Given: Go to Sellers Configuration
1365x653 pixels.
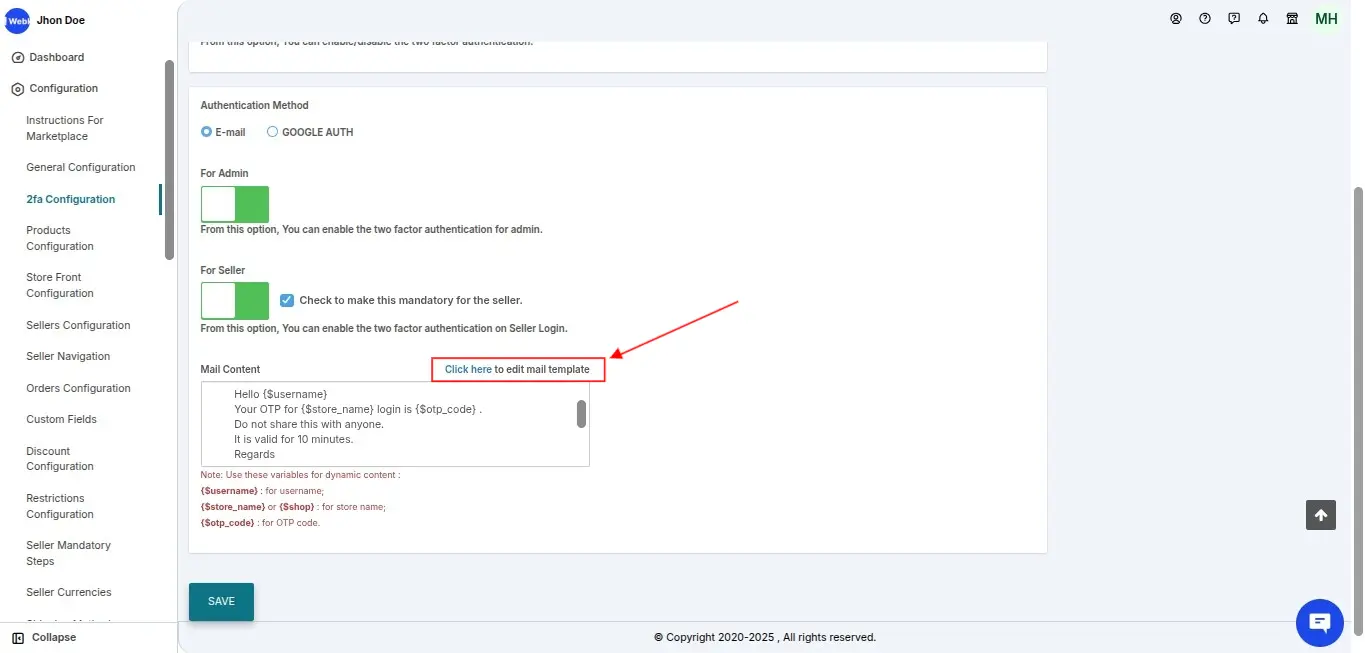Looking at the screenshot, I should [x=78, y=326].
